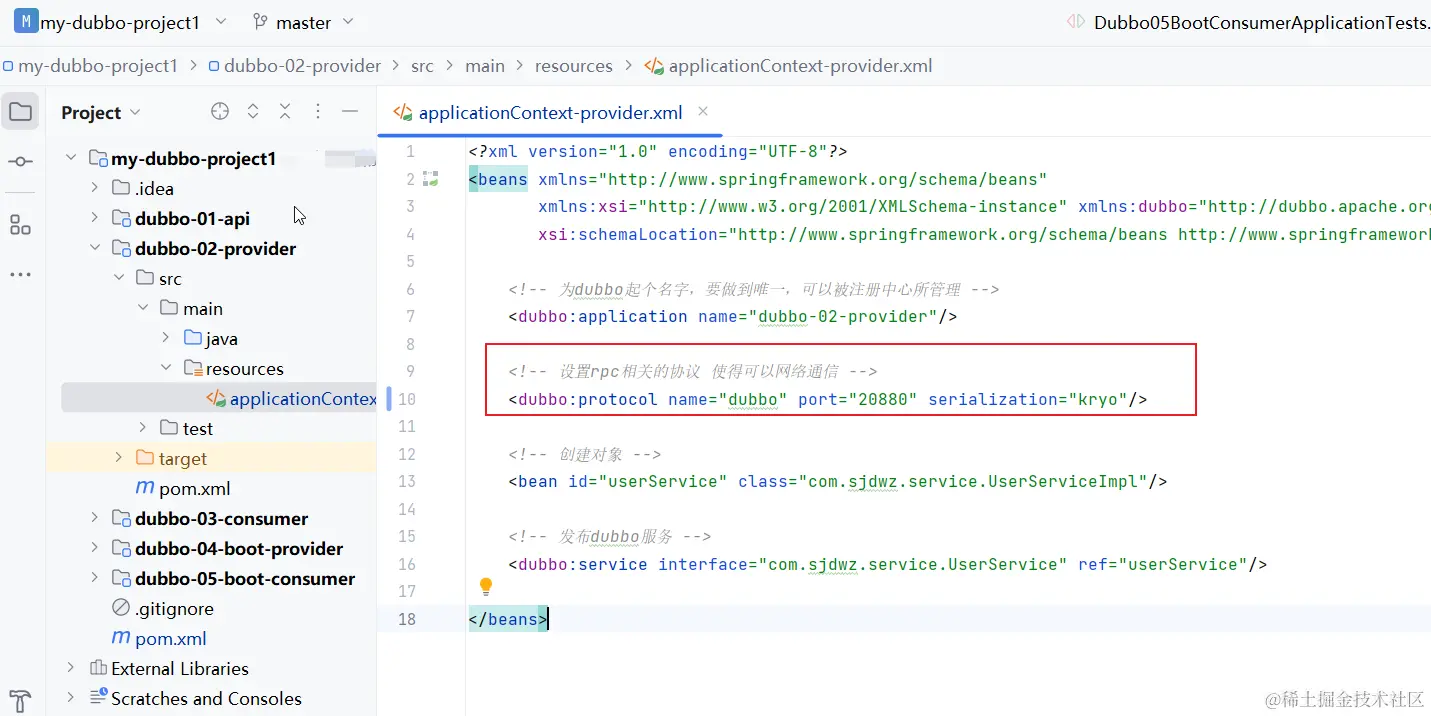Click Expand All icon in Project panel

point(253,111)
